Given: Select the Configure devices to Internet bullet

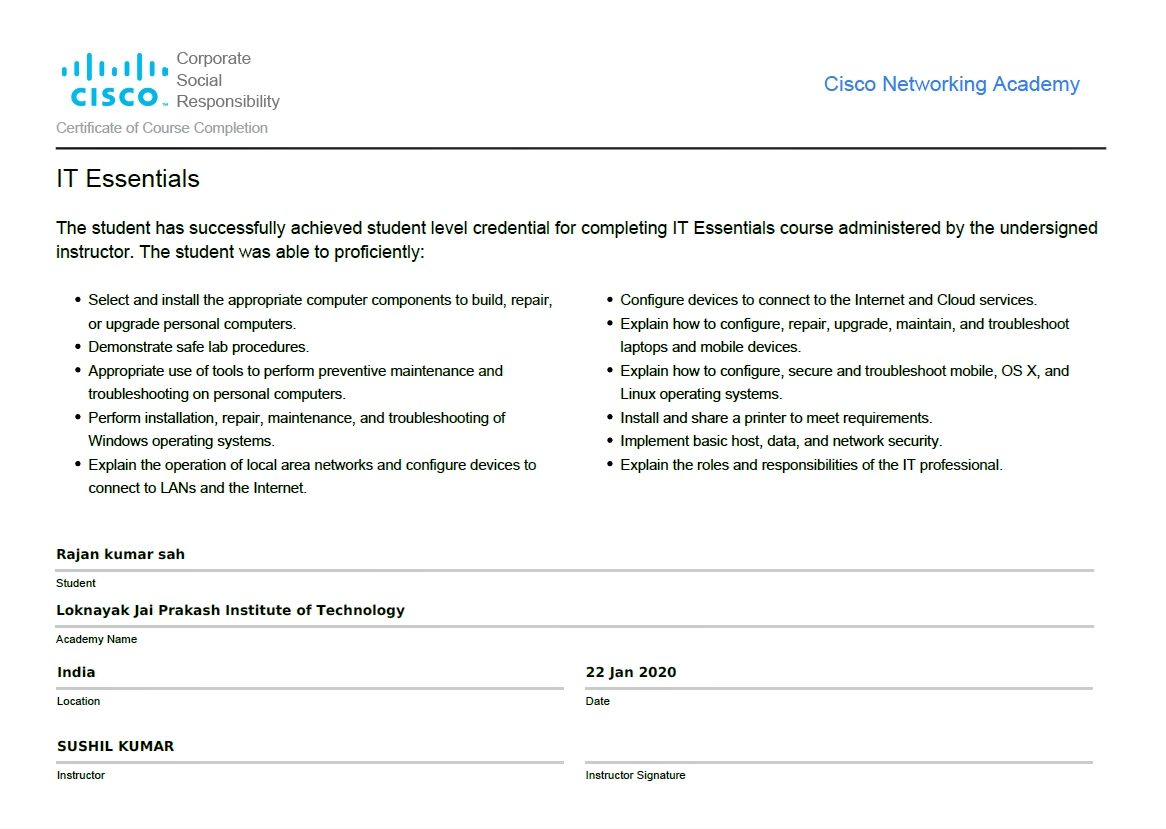Looking at the screenshot, I should click(x=828, y=300).
